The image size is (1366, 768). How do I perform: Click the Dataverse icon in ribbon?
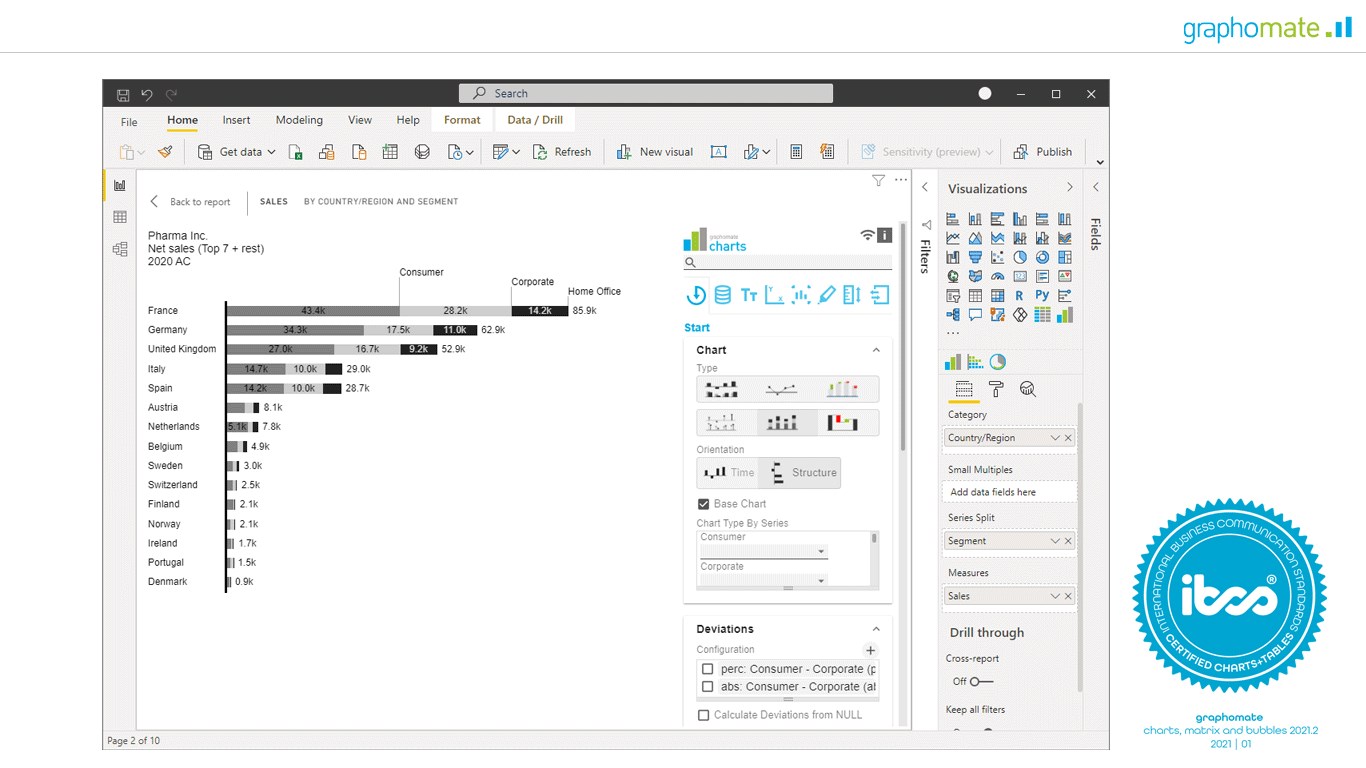pos(422,152)
